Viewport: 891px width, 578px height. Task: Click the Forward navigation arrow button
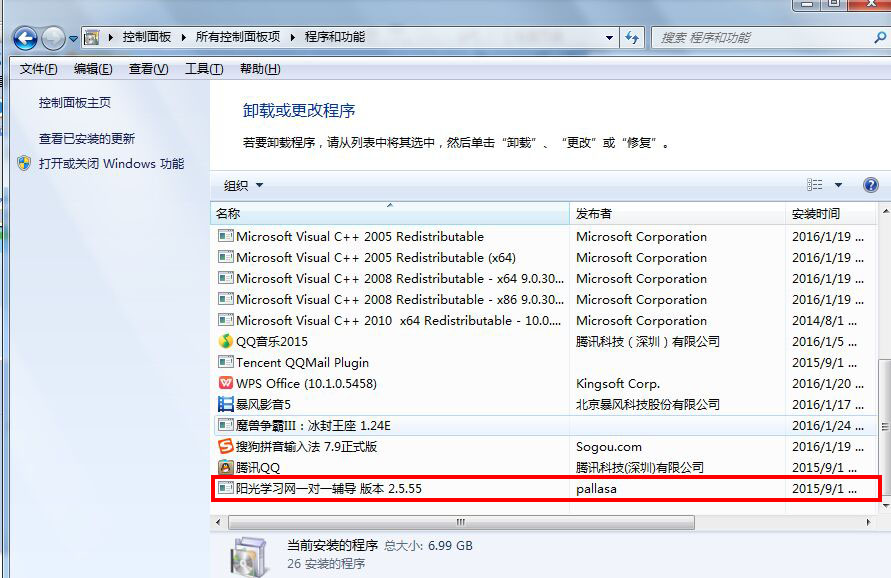(x=53, y=39)
